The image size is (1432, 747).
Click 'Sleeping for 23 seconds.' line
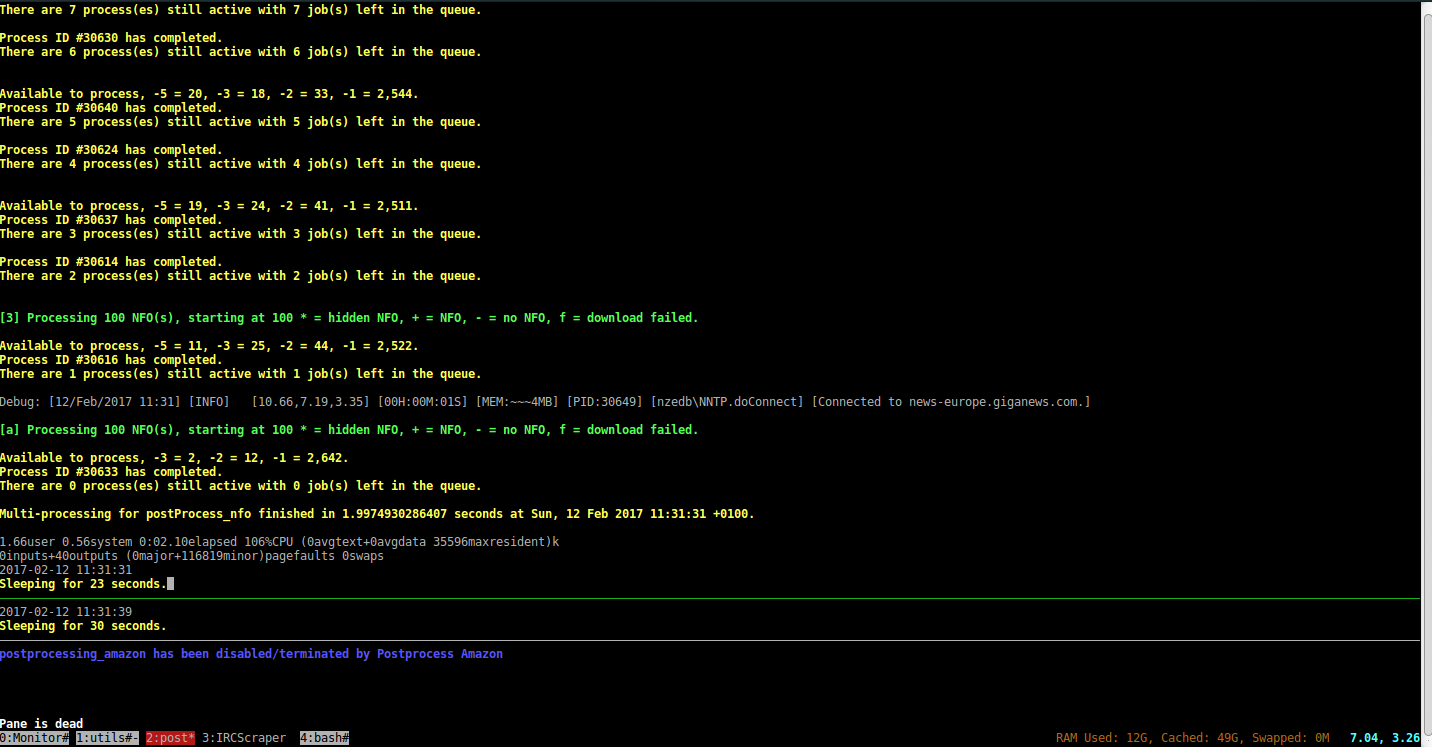[x=83, y=584]
